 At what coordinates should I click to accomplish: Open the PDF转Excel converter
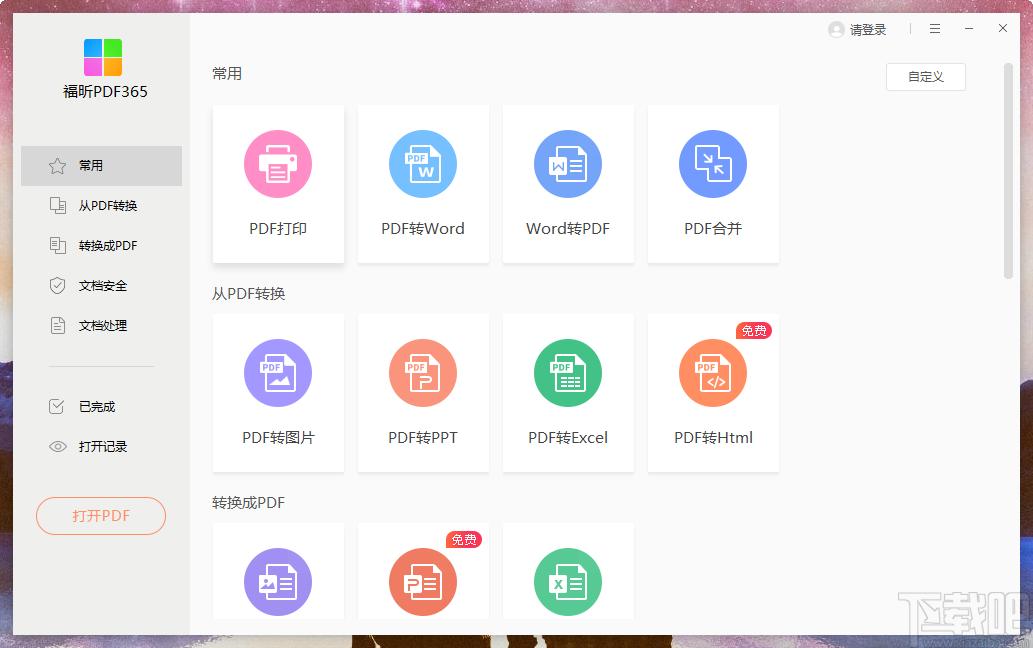(568, 393)
